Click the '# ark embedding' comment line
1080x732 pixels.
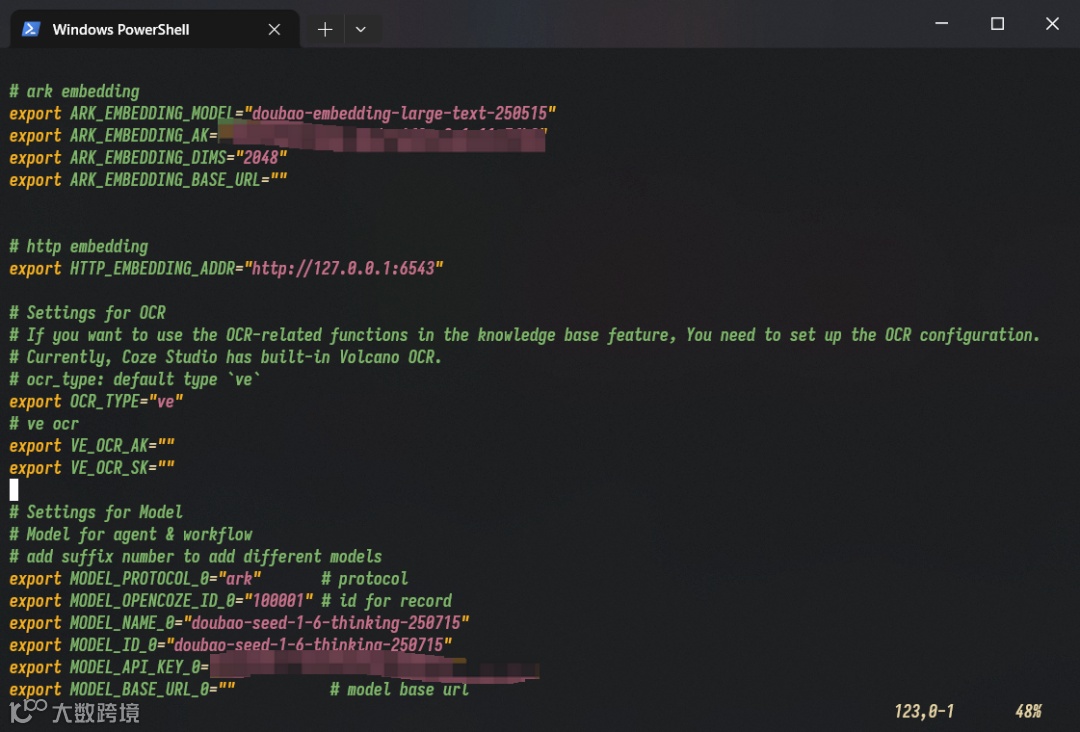click(x=74, y=92)
